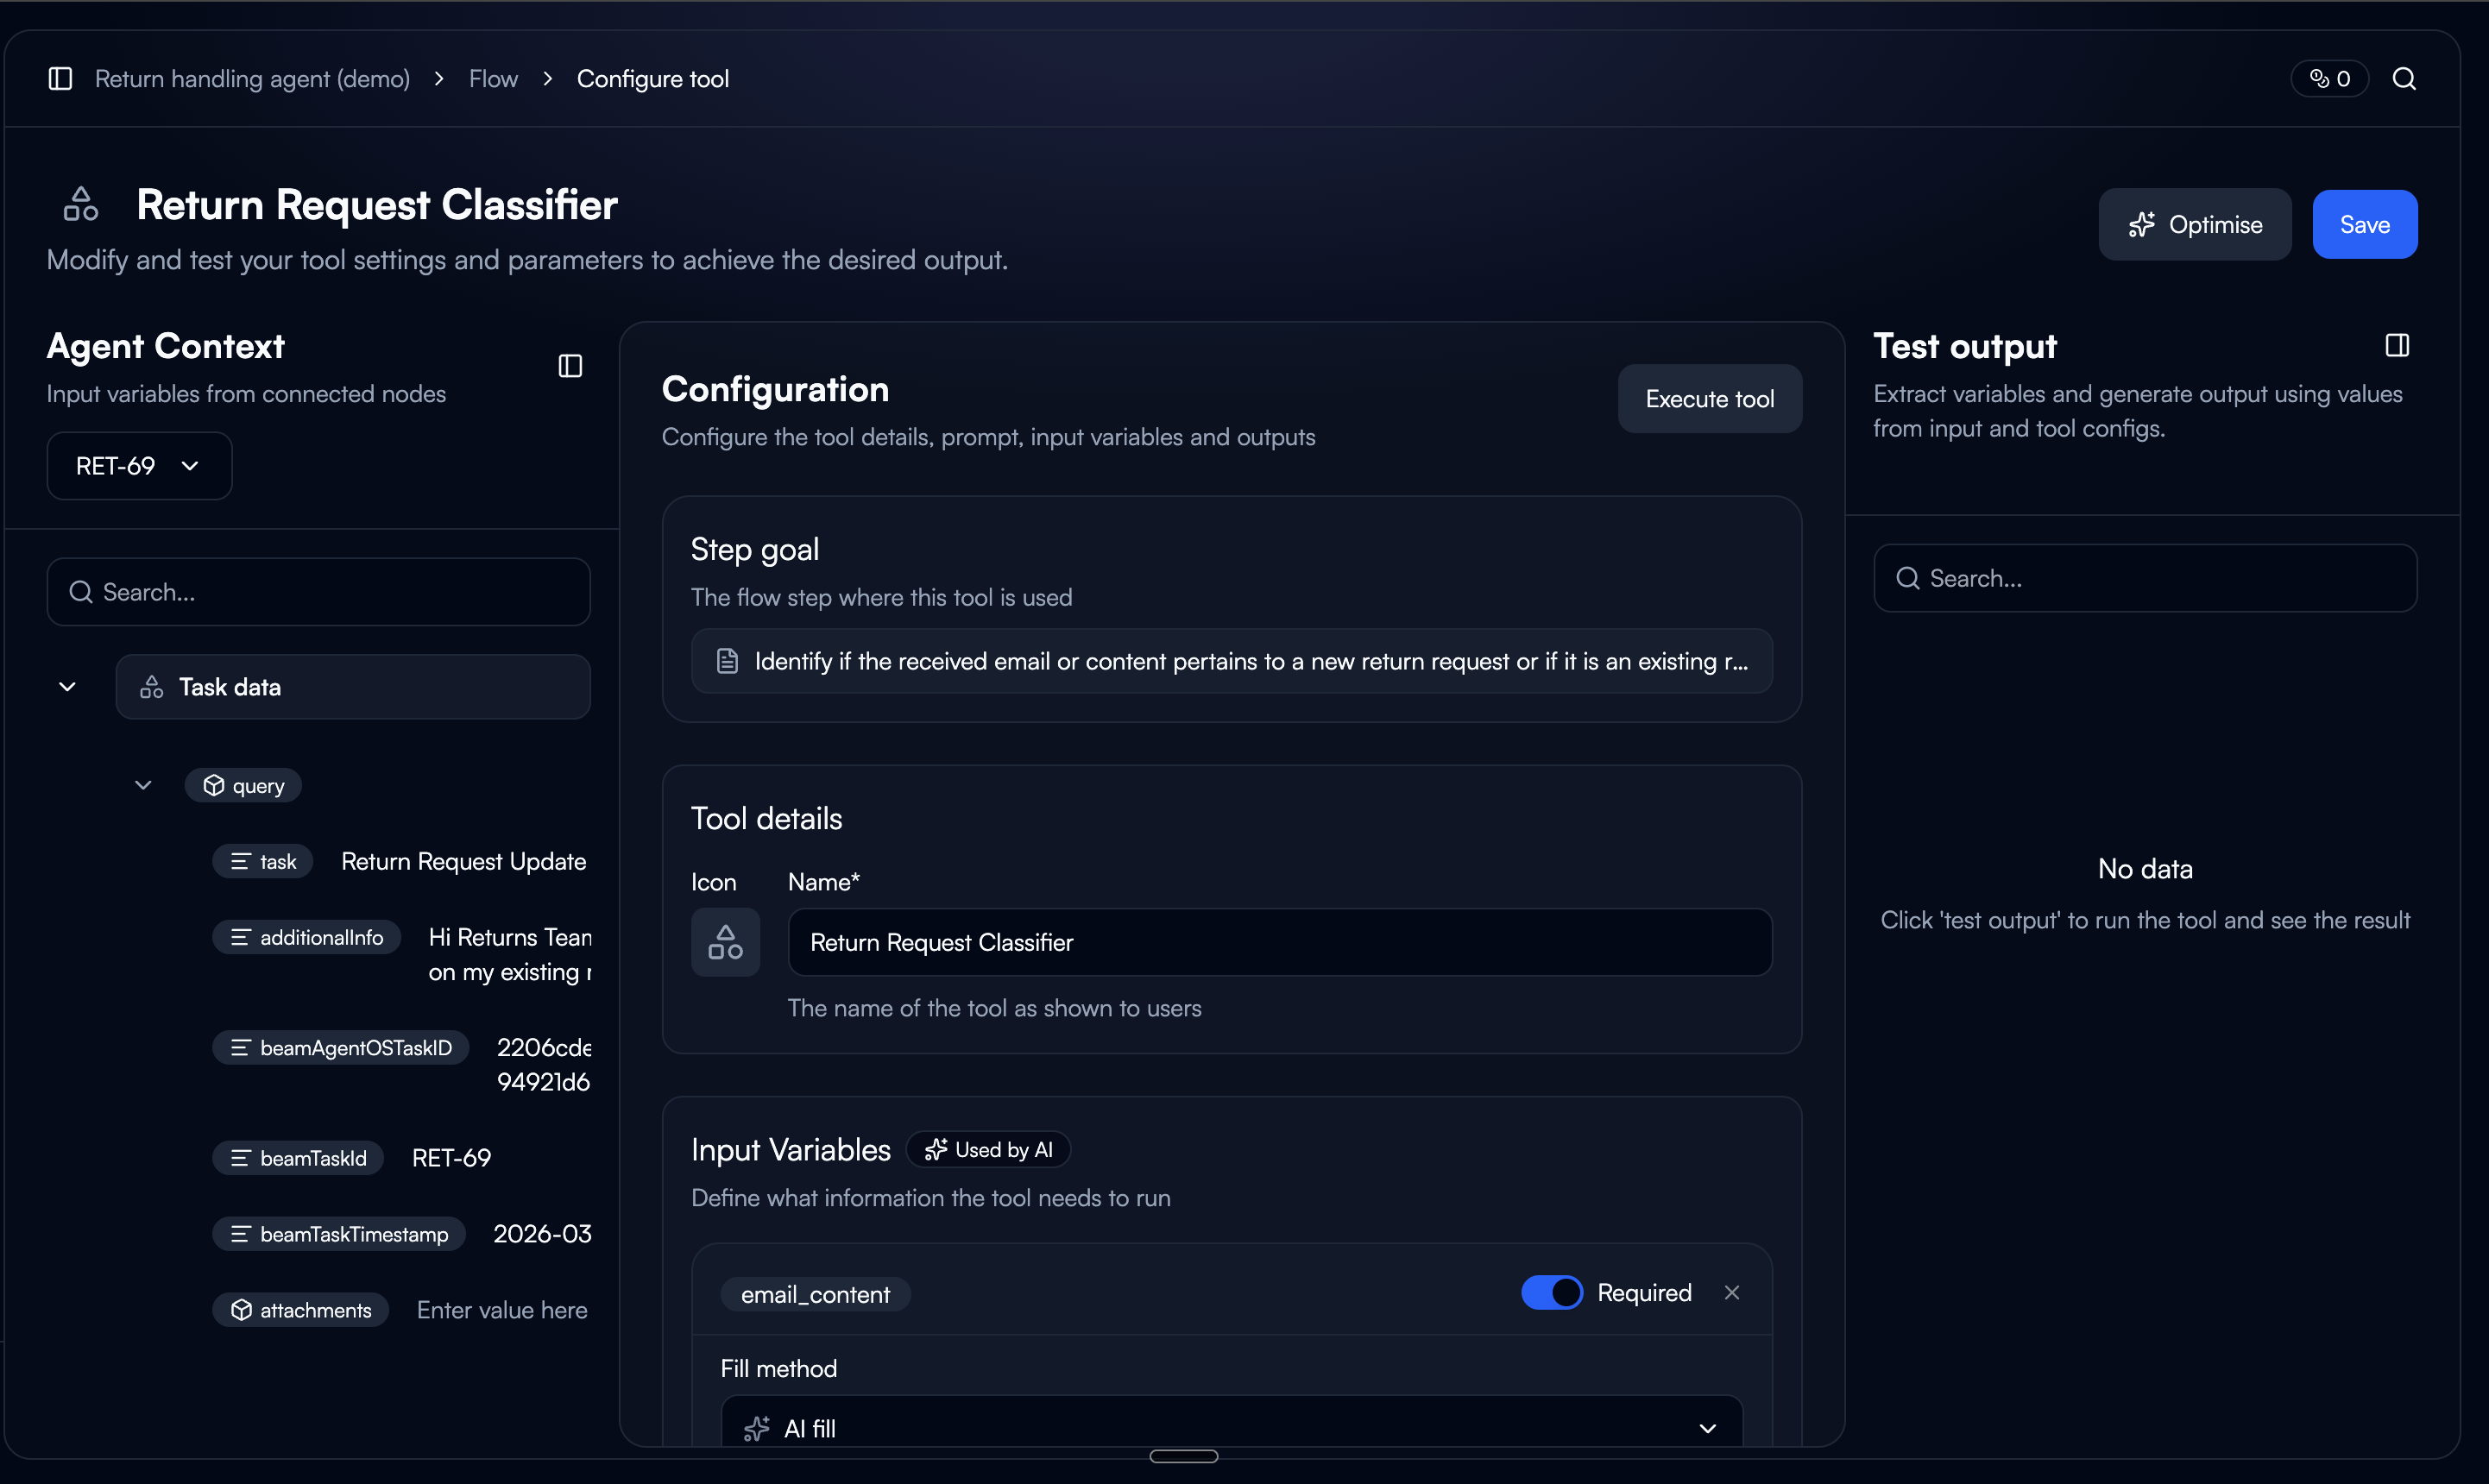The width and height of the screenshot is (2489, 1484).
Task: Collapse the query node chevron
Action: click(x=143, y=786)
